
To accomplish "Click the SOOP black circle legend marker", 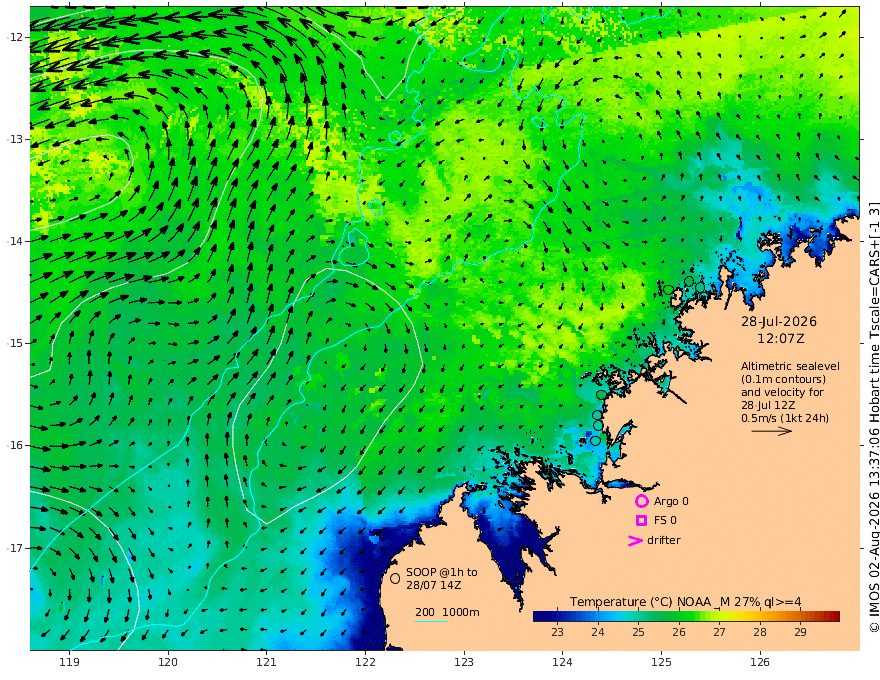I will click(395, 578).
